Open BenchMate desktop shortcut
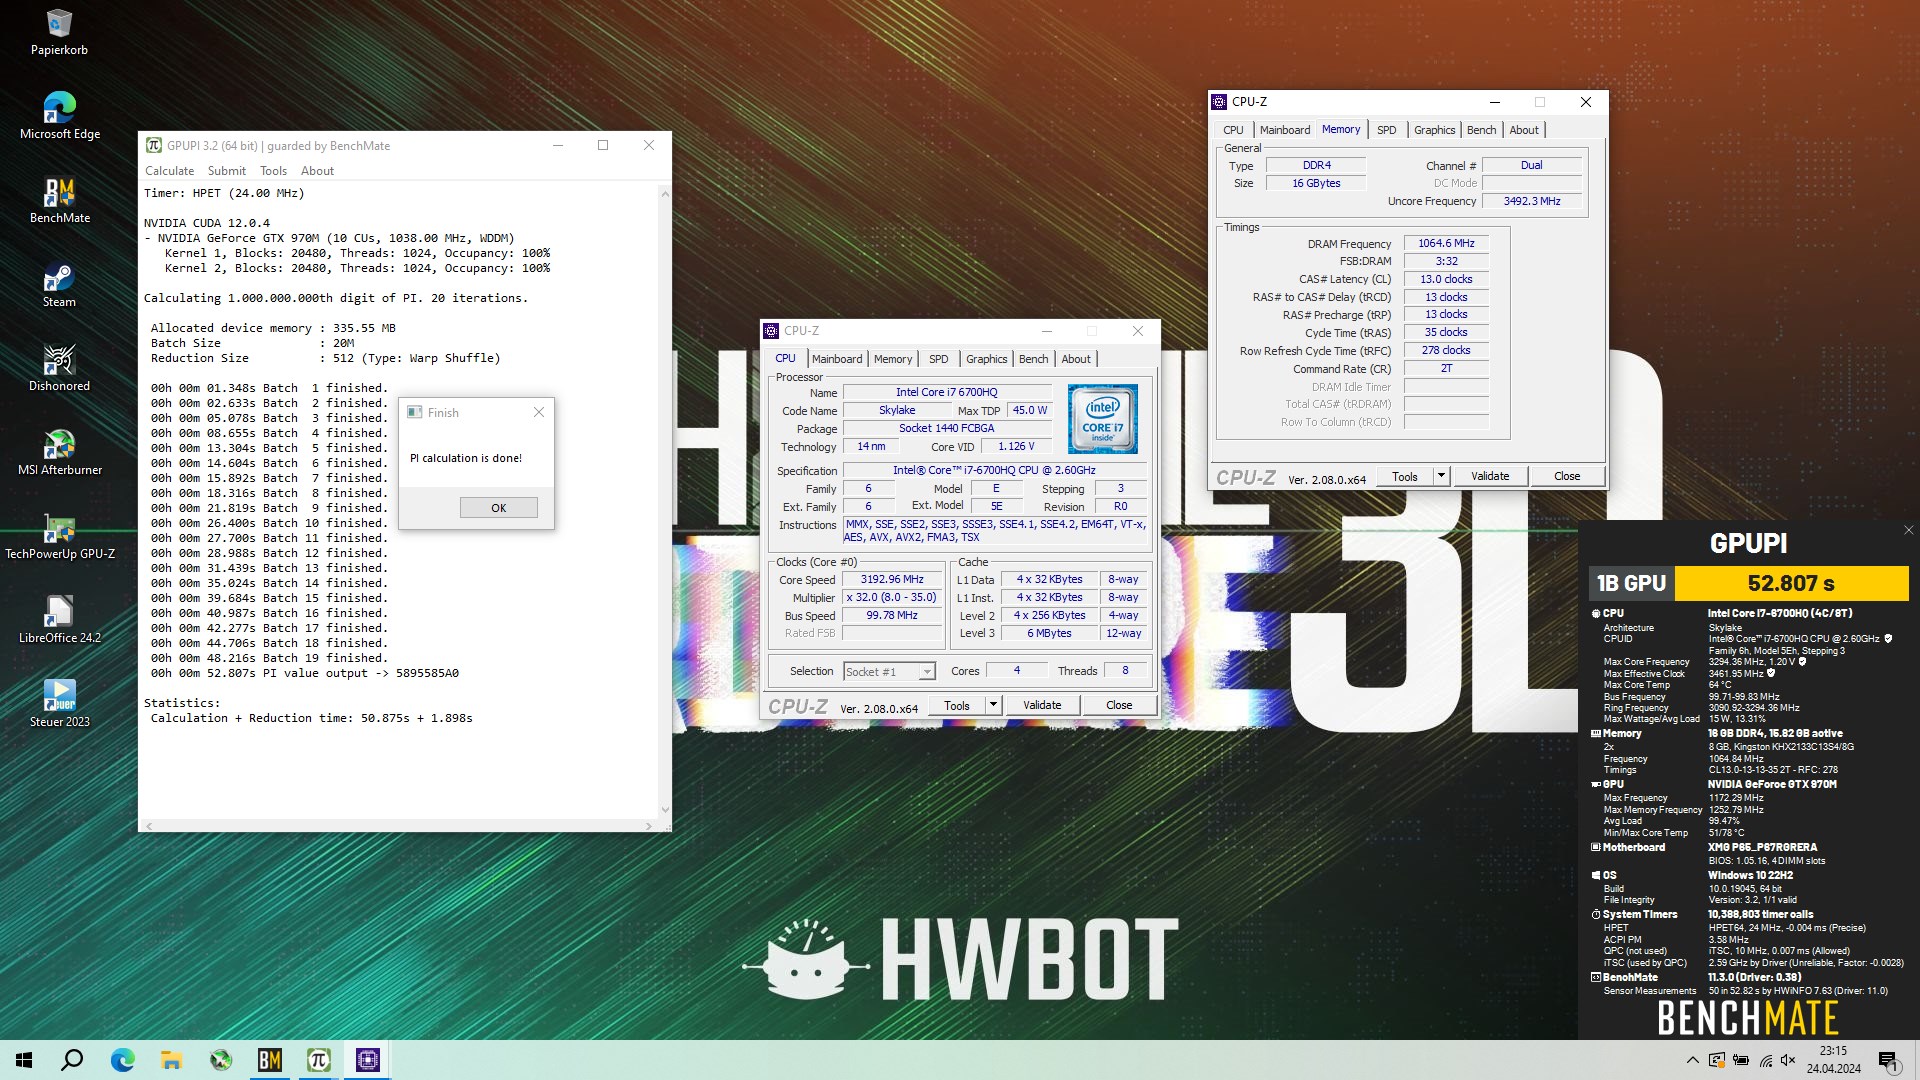Screen dimensions: 1920x1080 click(x=59, y=200)
